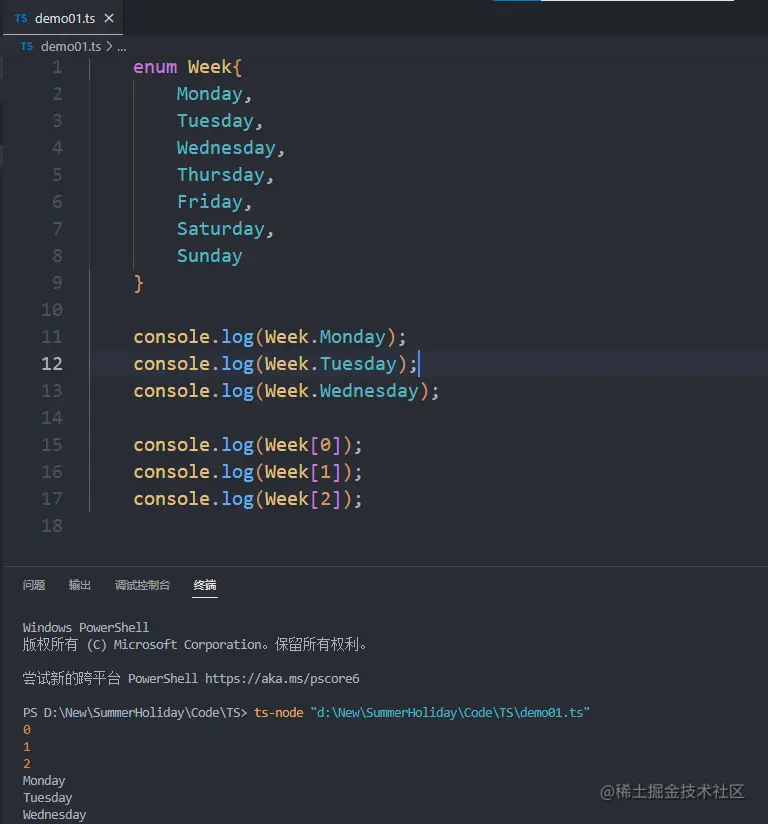Click Week[1] on line 16
Screen dimensions: 768x824
point(303,472)
